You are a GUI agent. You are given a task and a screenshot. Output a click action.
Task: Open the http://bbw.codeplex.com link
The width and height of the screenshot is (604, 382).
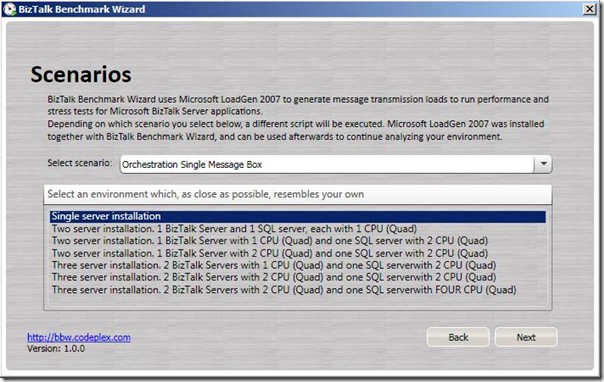[79, 337]
